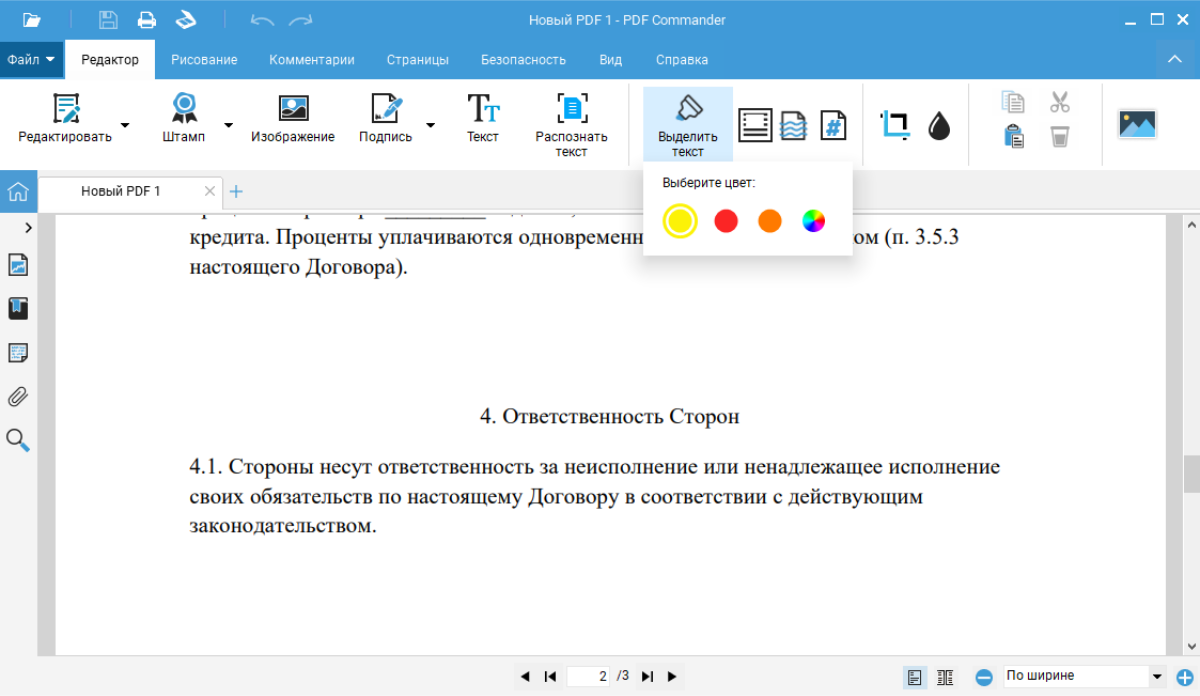Undo the last action
The height and width of the screenshot is (696, 1200).
click(x=262, y=20)
